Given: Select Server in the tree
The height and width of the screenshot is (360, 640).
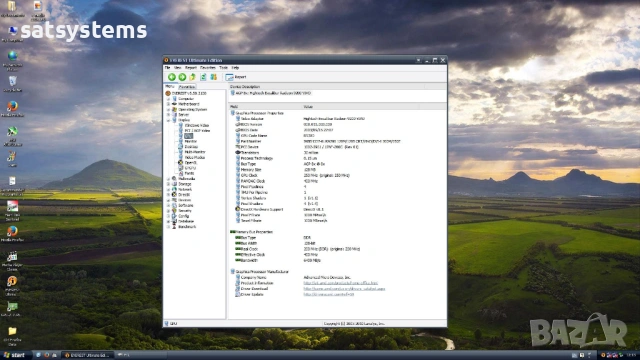Looking at the screenshot, I should (x=180, y=115).
